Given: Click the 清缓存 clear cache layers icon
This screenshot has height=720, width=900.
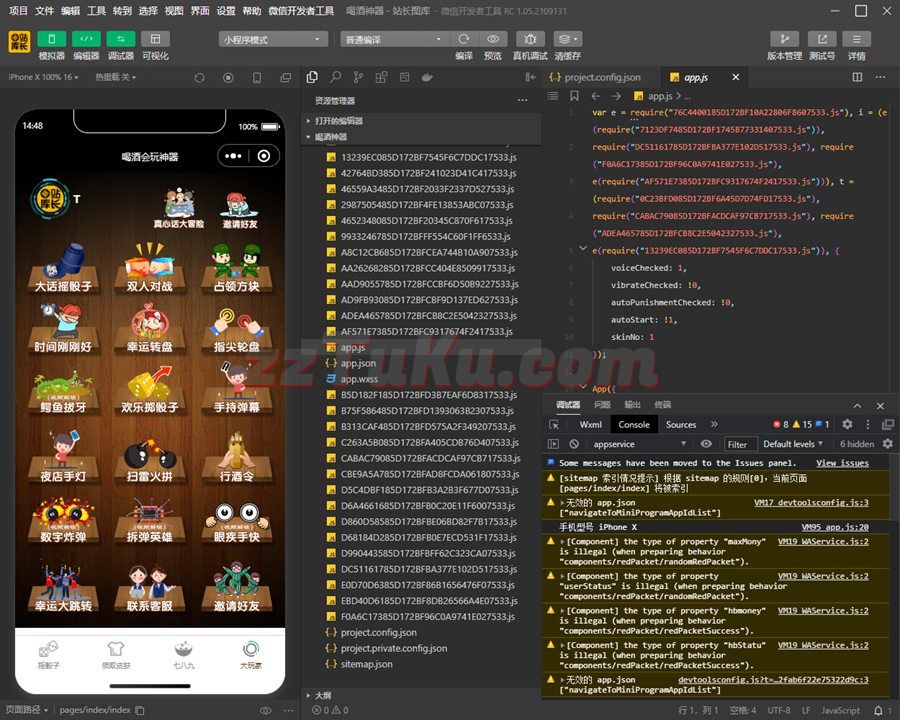Looking at the screenshot, I should pos(567,39).
